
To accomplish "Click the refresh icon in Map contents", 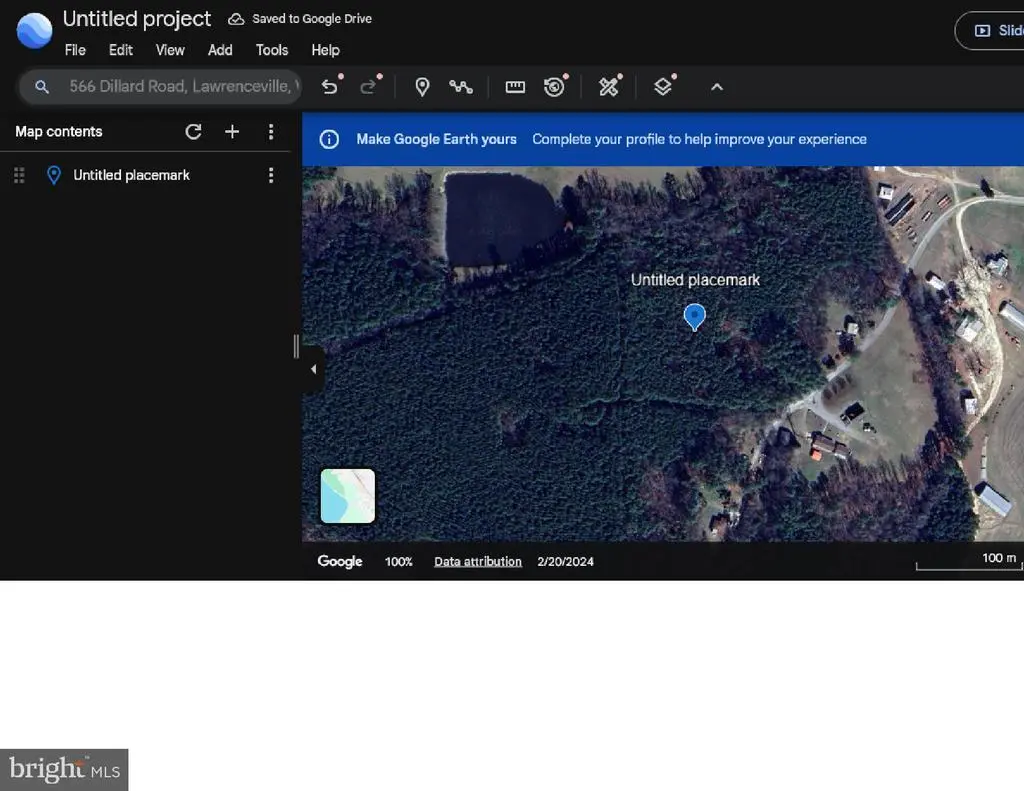I will click(x=194, y=132).
